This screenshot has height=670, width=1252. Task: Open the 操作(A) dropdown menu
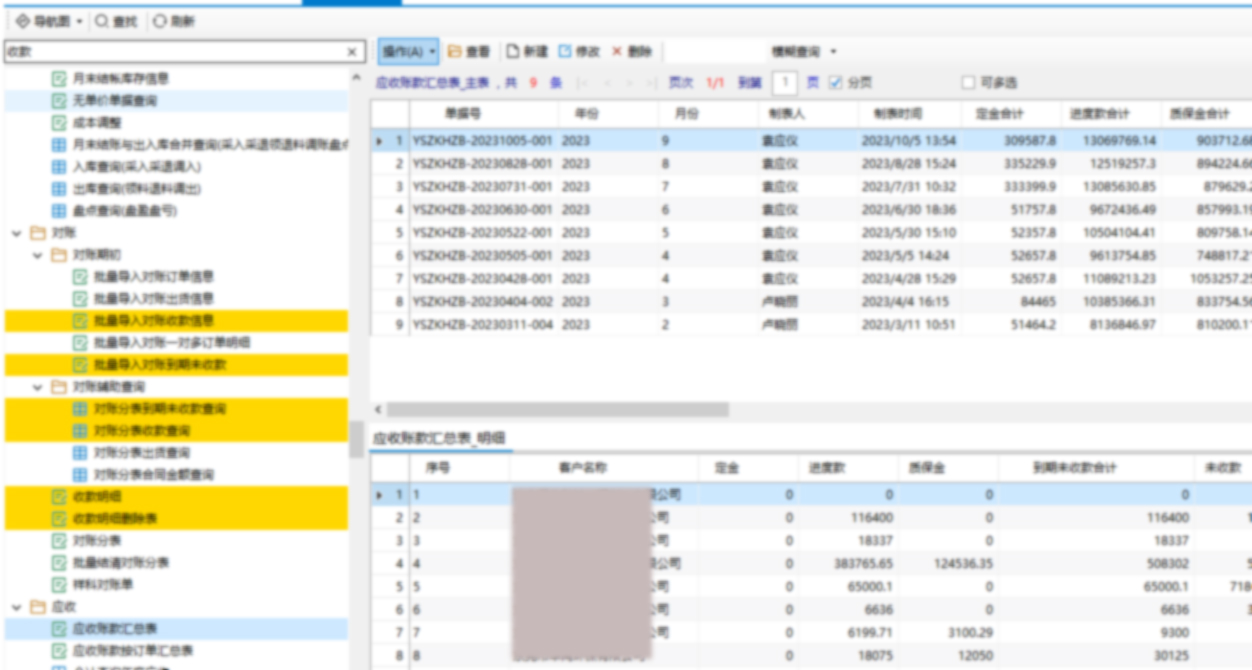click(x=408, y=51)
